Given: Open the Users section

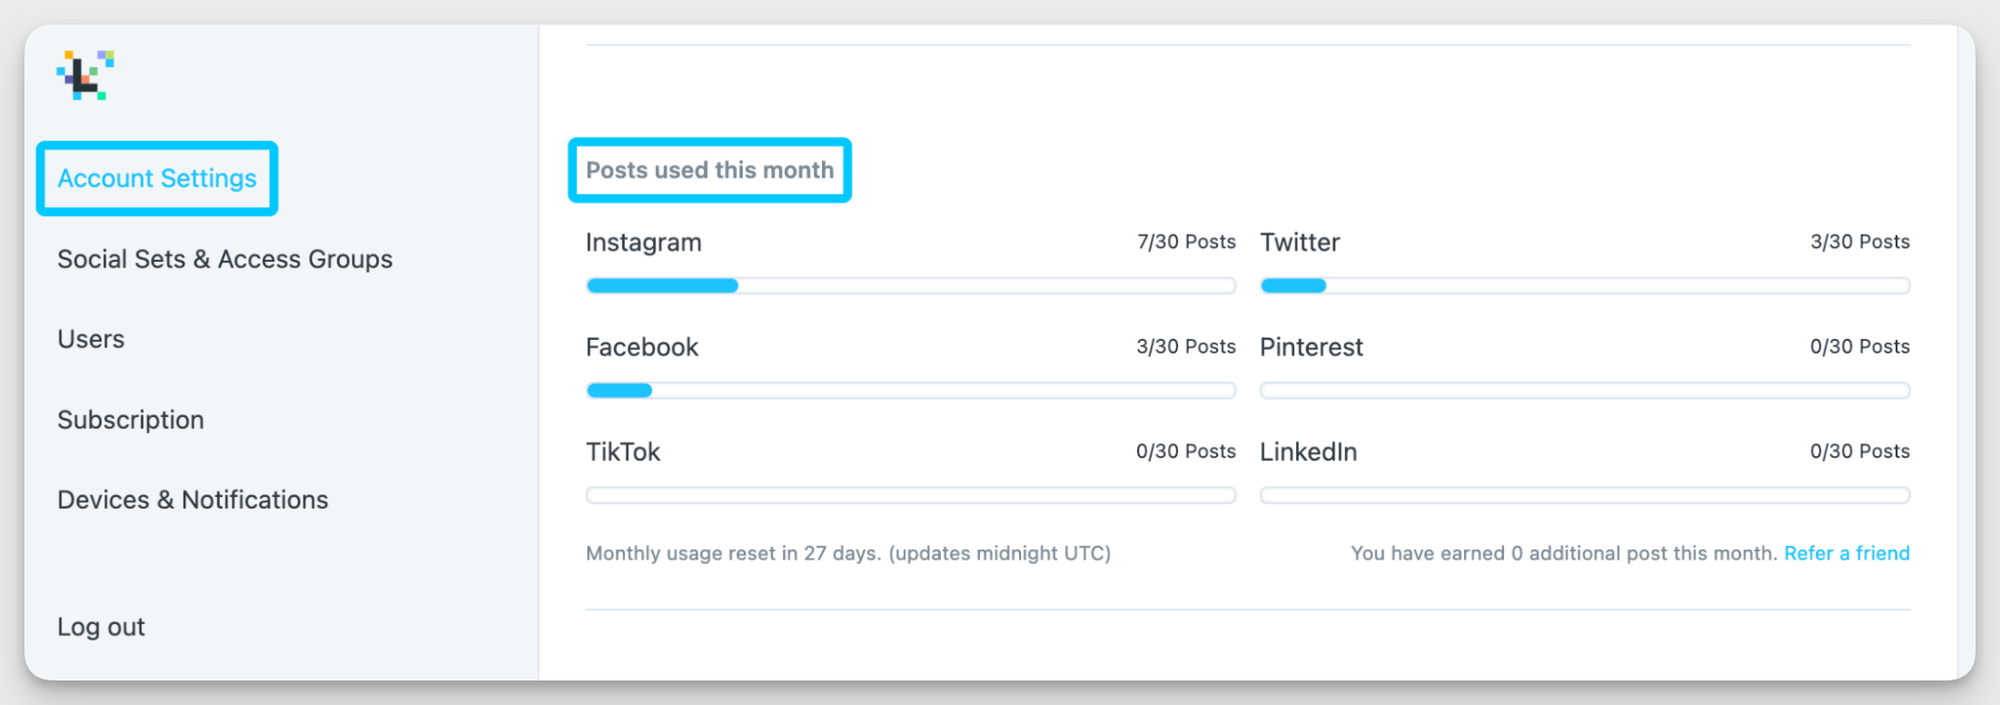Looking at the screenshot, I should click(x=91, y=339).
